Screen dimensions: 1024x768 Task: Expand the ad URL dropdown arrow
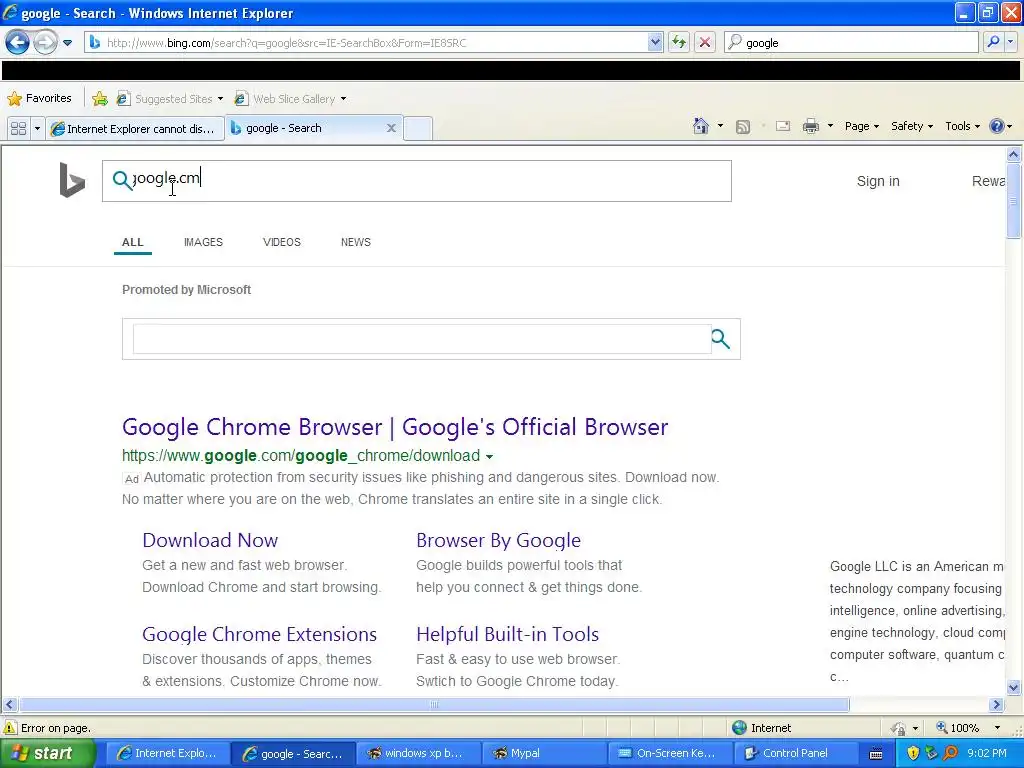[489, 456]
